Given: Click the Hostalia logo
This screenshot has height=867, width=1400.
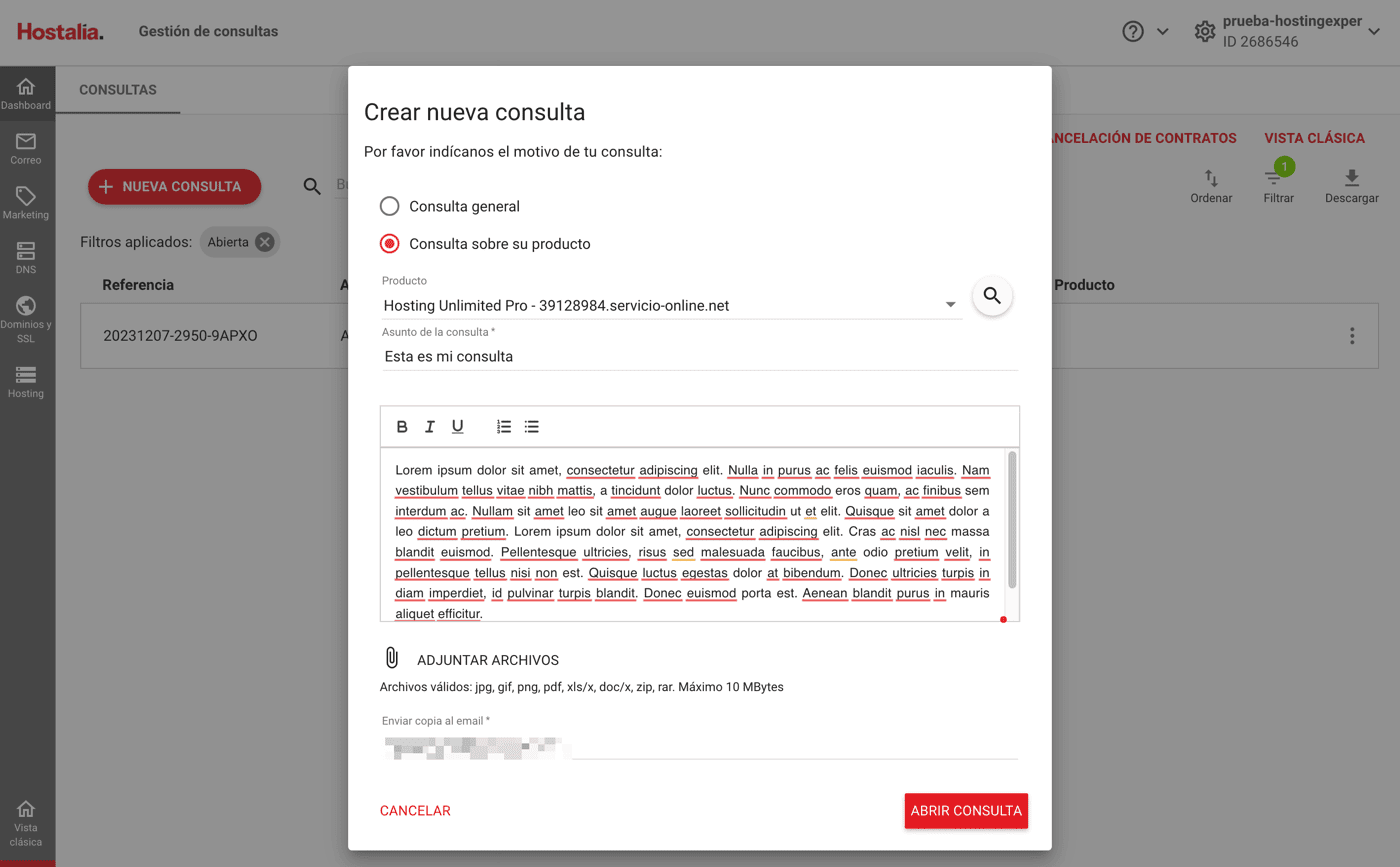Looking at the screenshot, I should click(60, 32).
